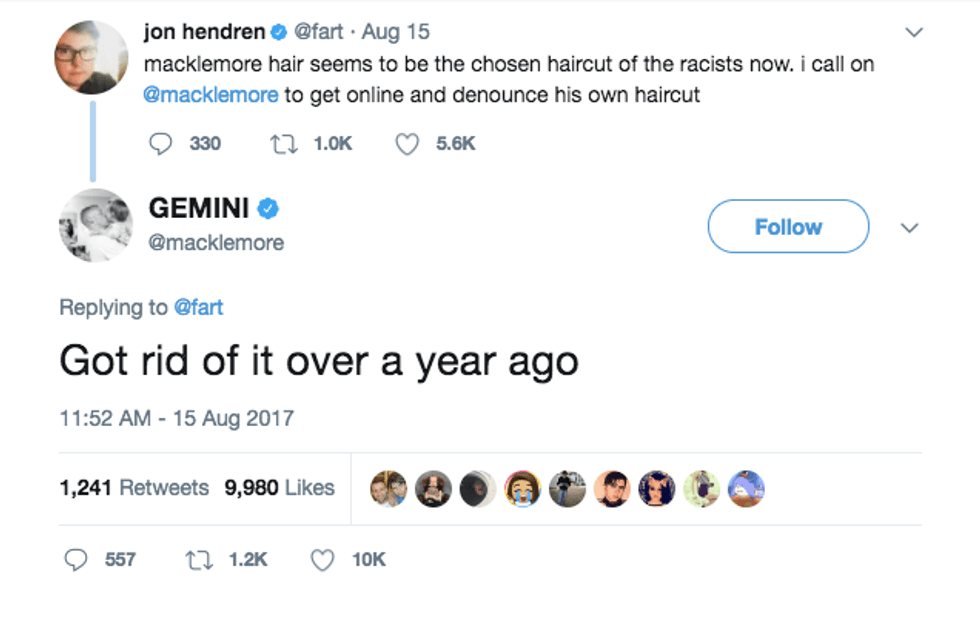This screenshot has width=980, height=618.
Task: Open jon hendren's profile picture
Action: click(x=91, y=57)
